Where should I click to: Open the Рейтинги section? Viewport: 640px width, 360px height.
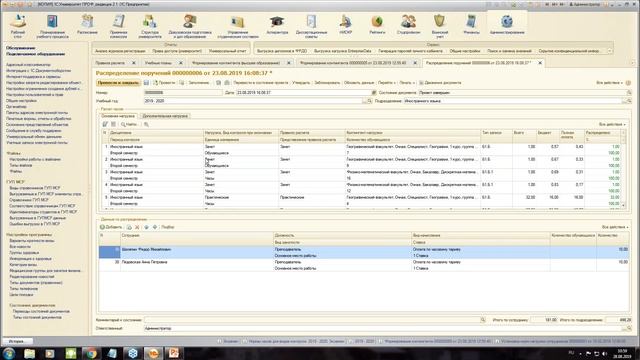[x=377, y=24]
